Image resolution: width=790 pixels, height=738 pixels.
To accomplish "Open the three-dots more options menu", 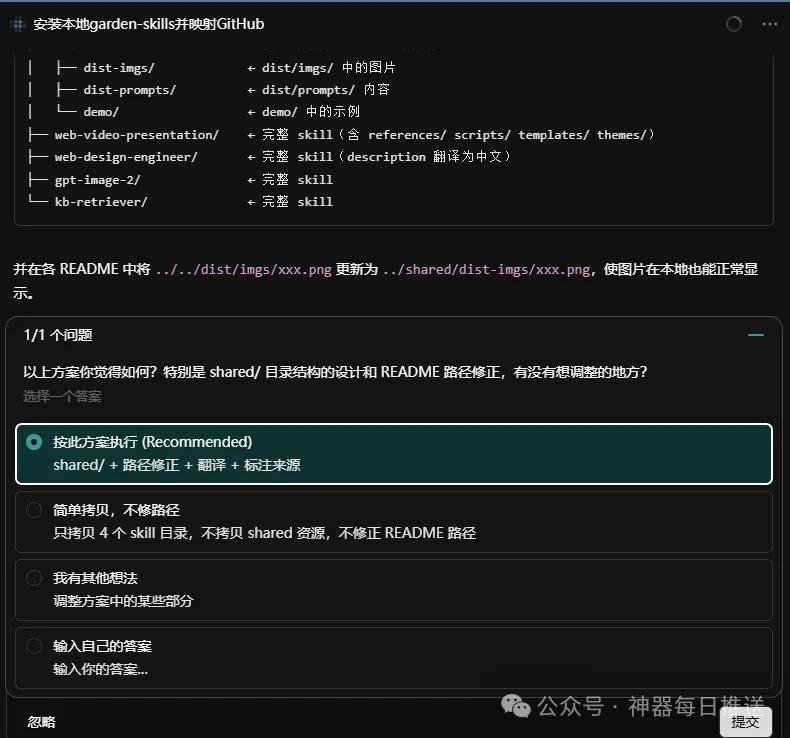I will pyautogui.click(x=769, y=24).
